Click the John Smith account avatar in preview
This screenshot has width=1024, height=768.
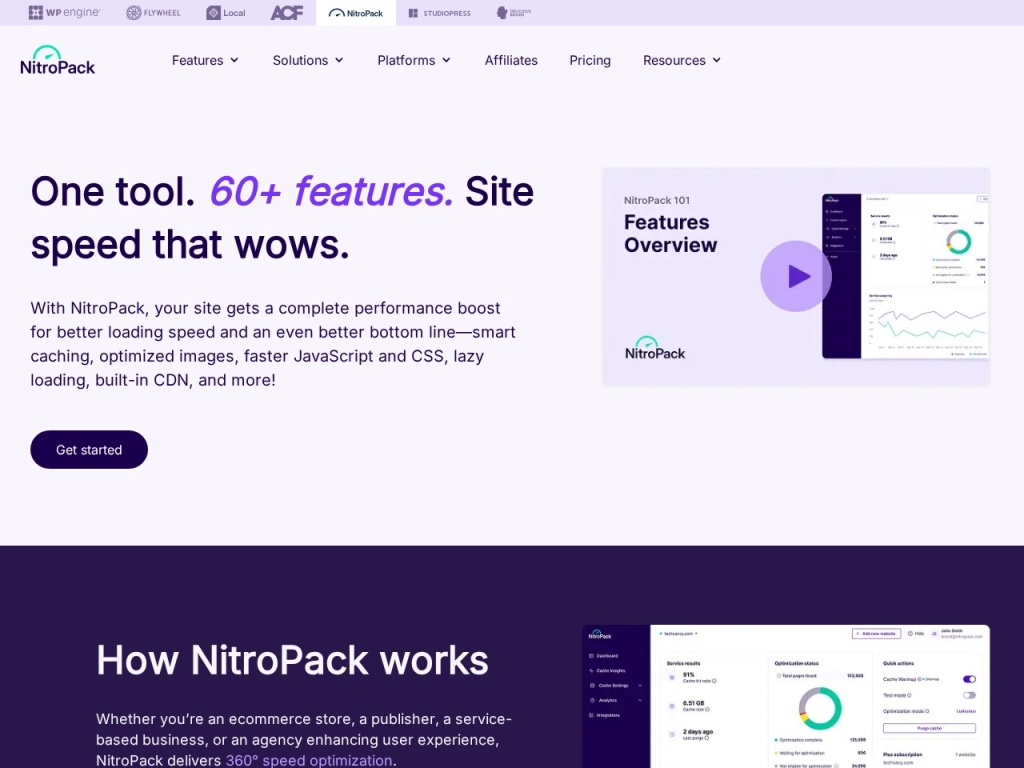coord(934,633)
